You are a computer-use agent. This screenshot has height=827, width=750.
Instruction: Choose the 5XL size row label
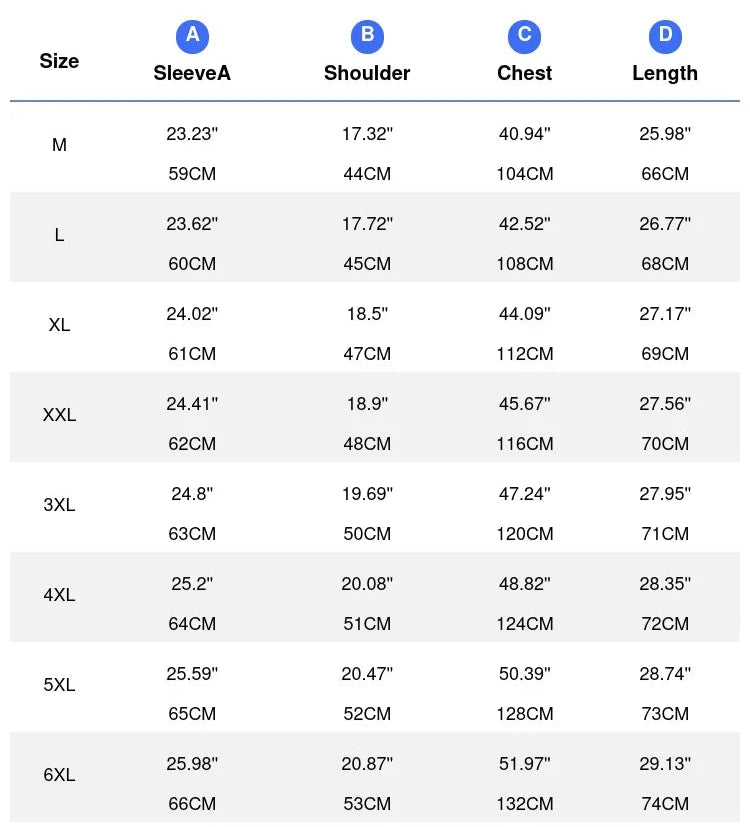coord(59,685)
